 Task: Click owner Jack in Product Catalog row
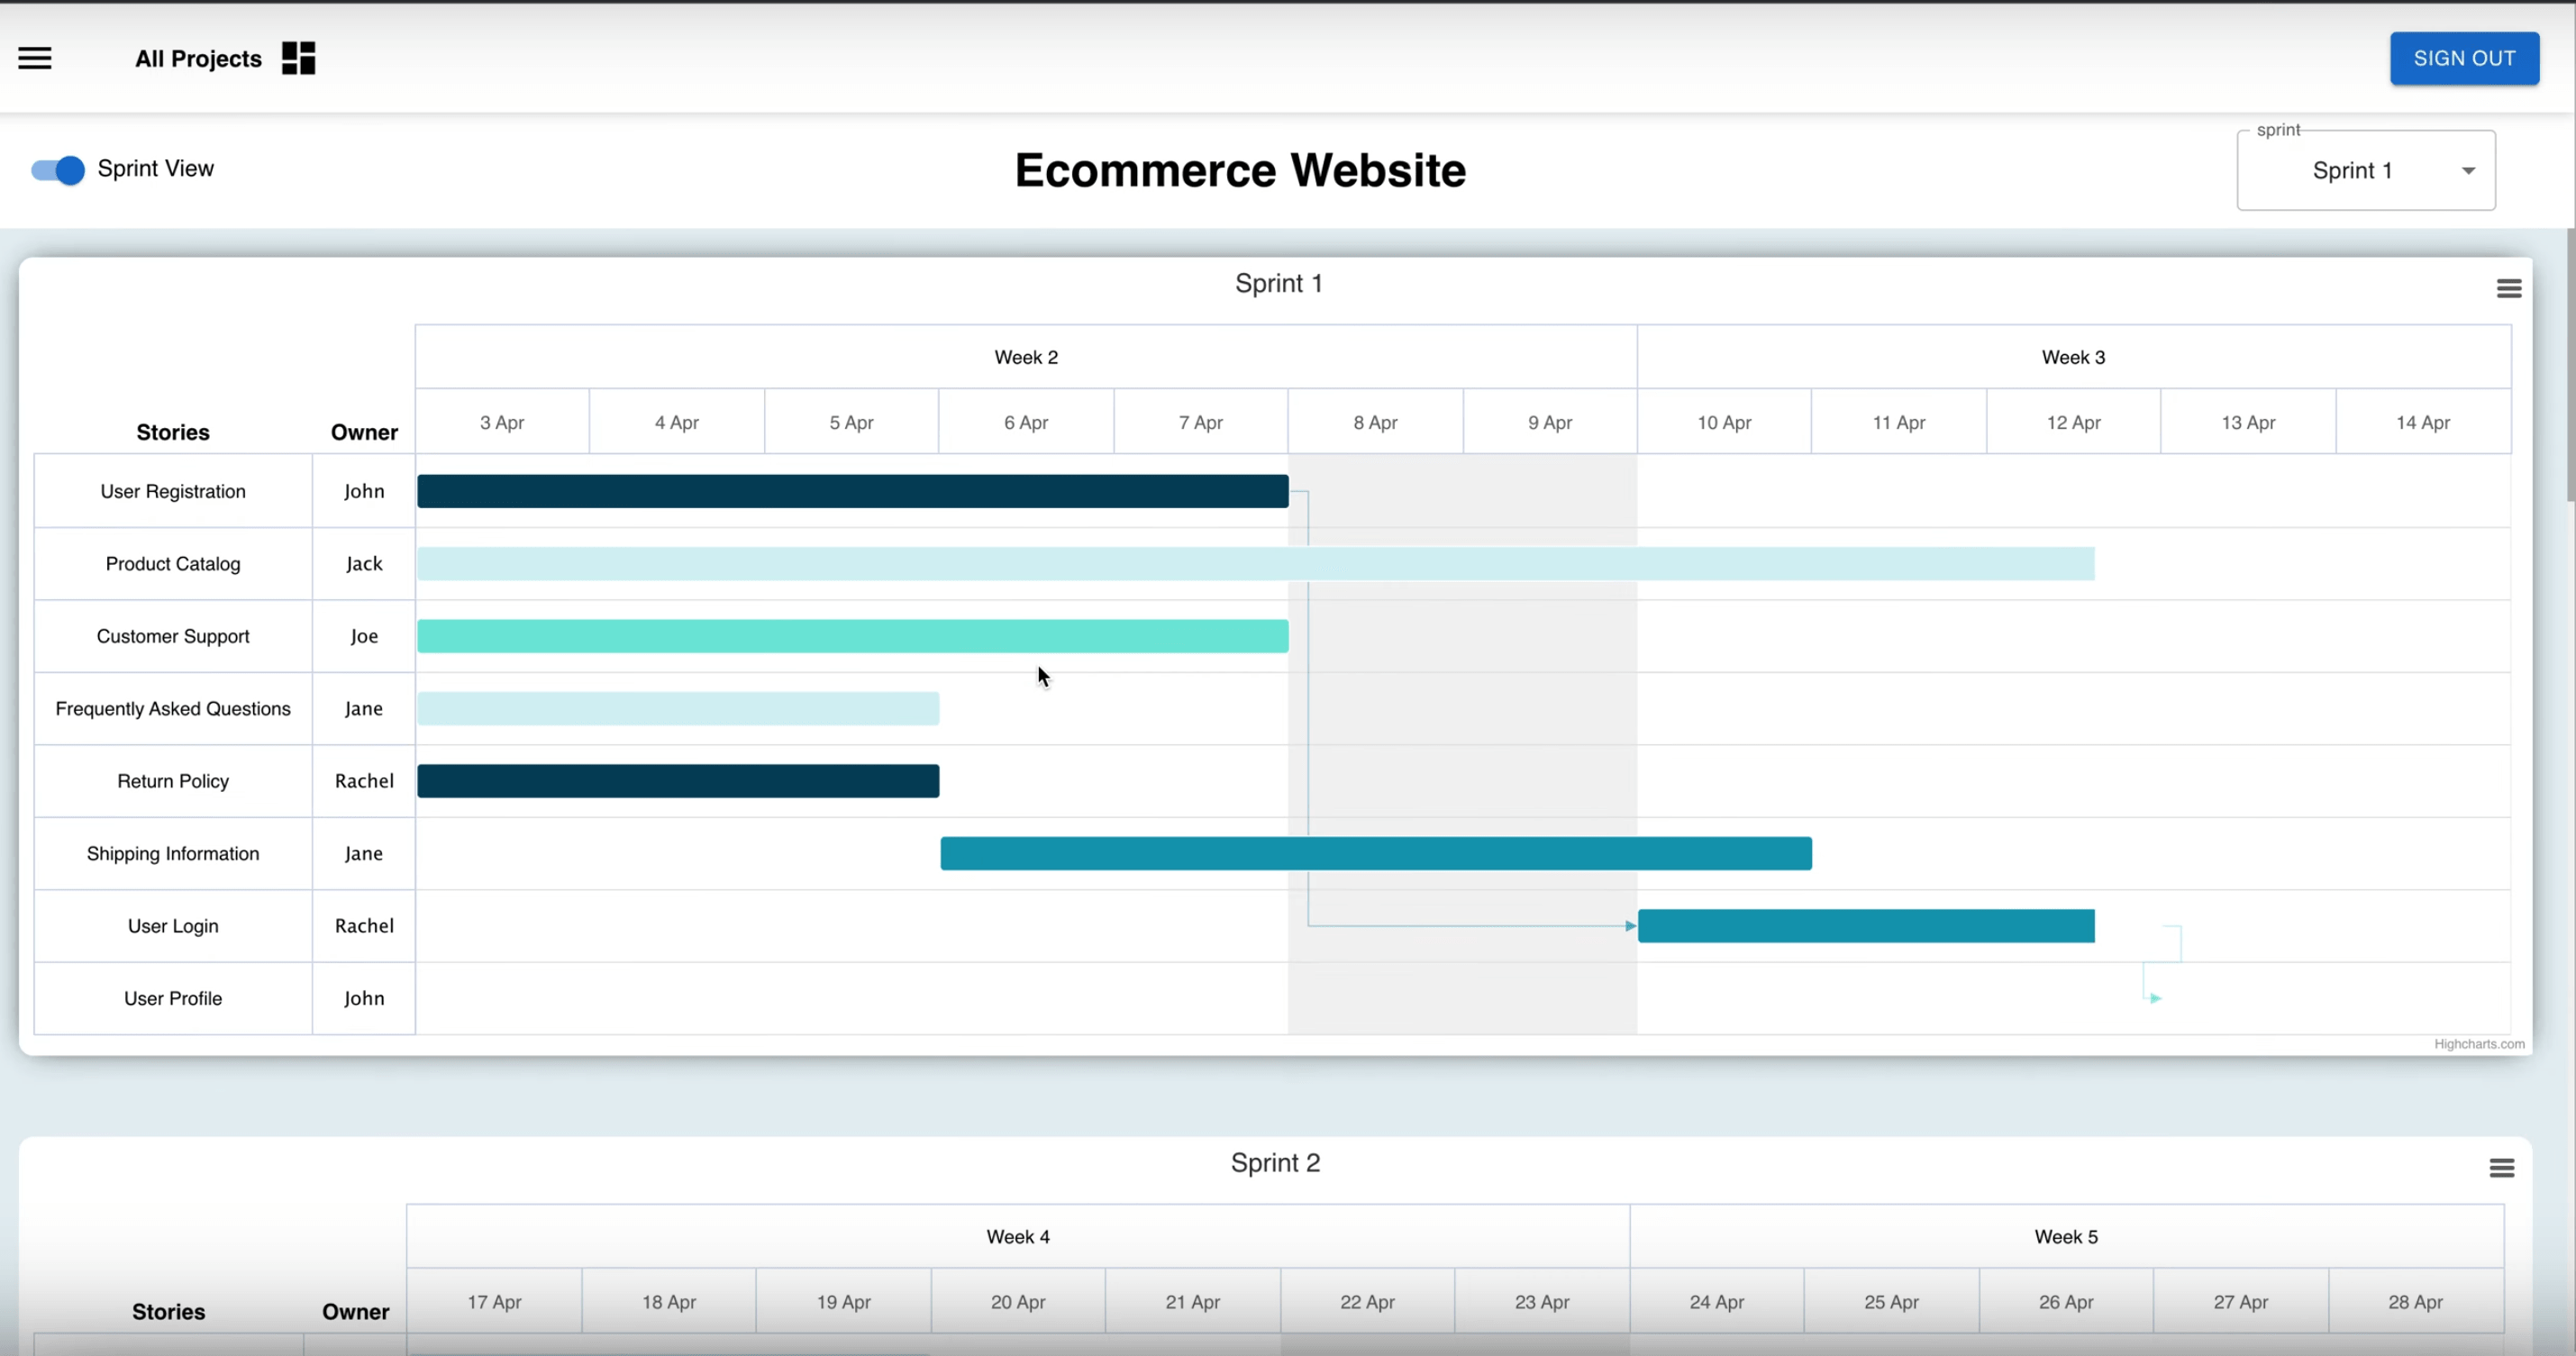point(364,564)
